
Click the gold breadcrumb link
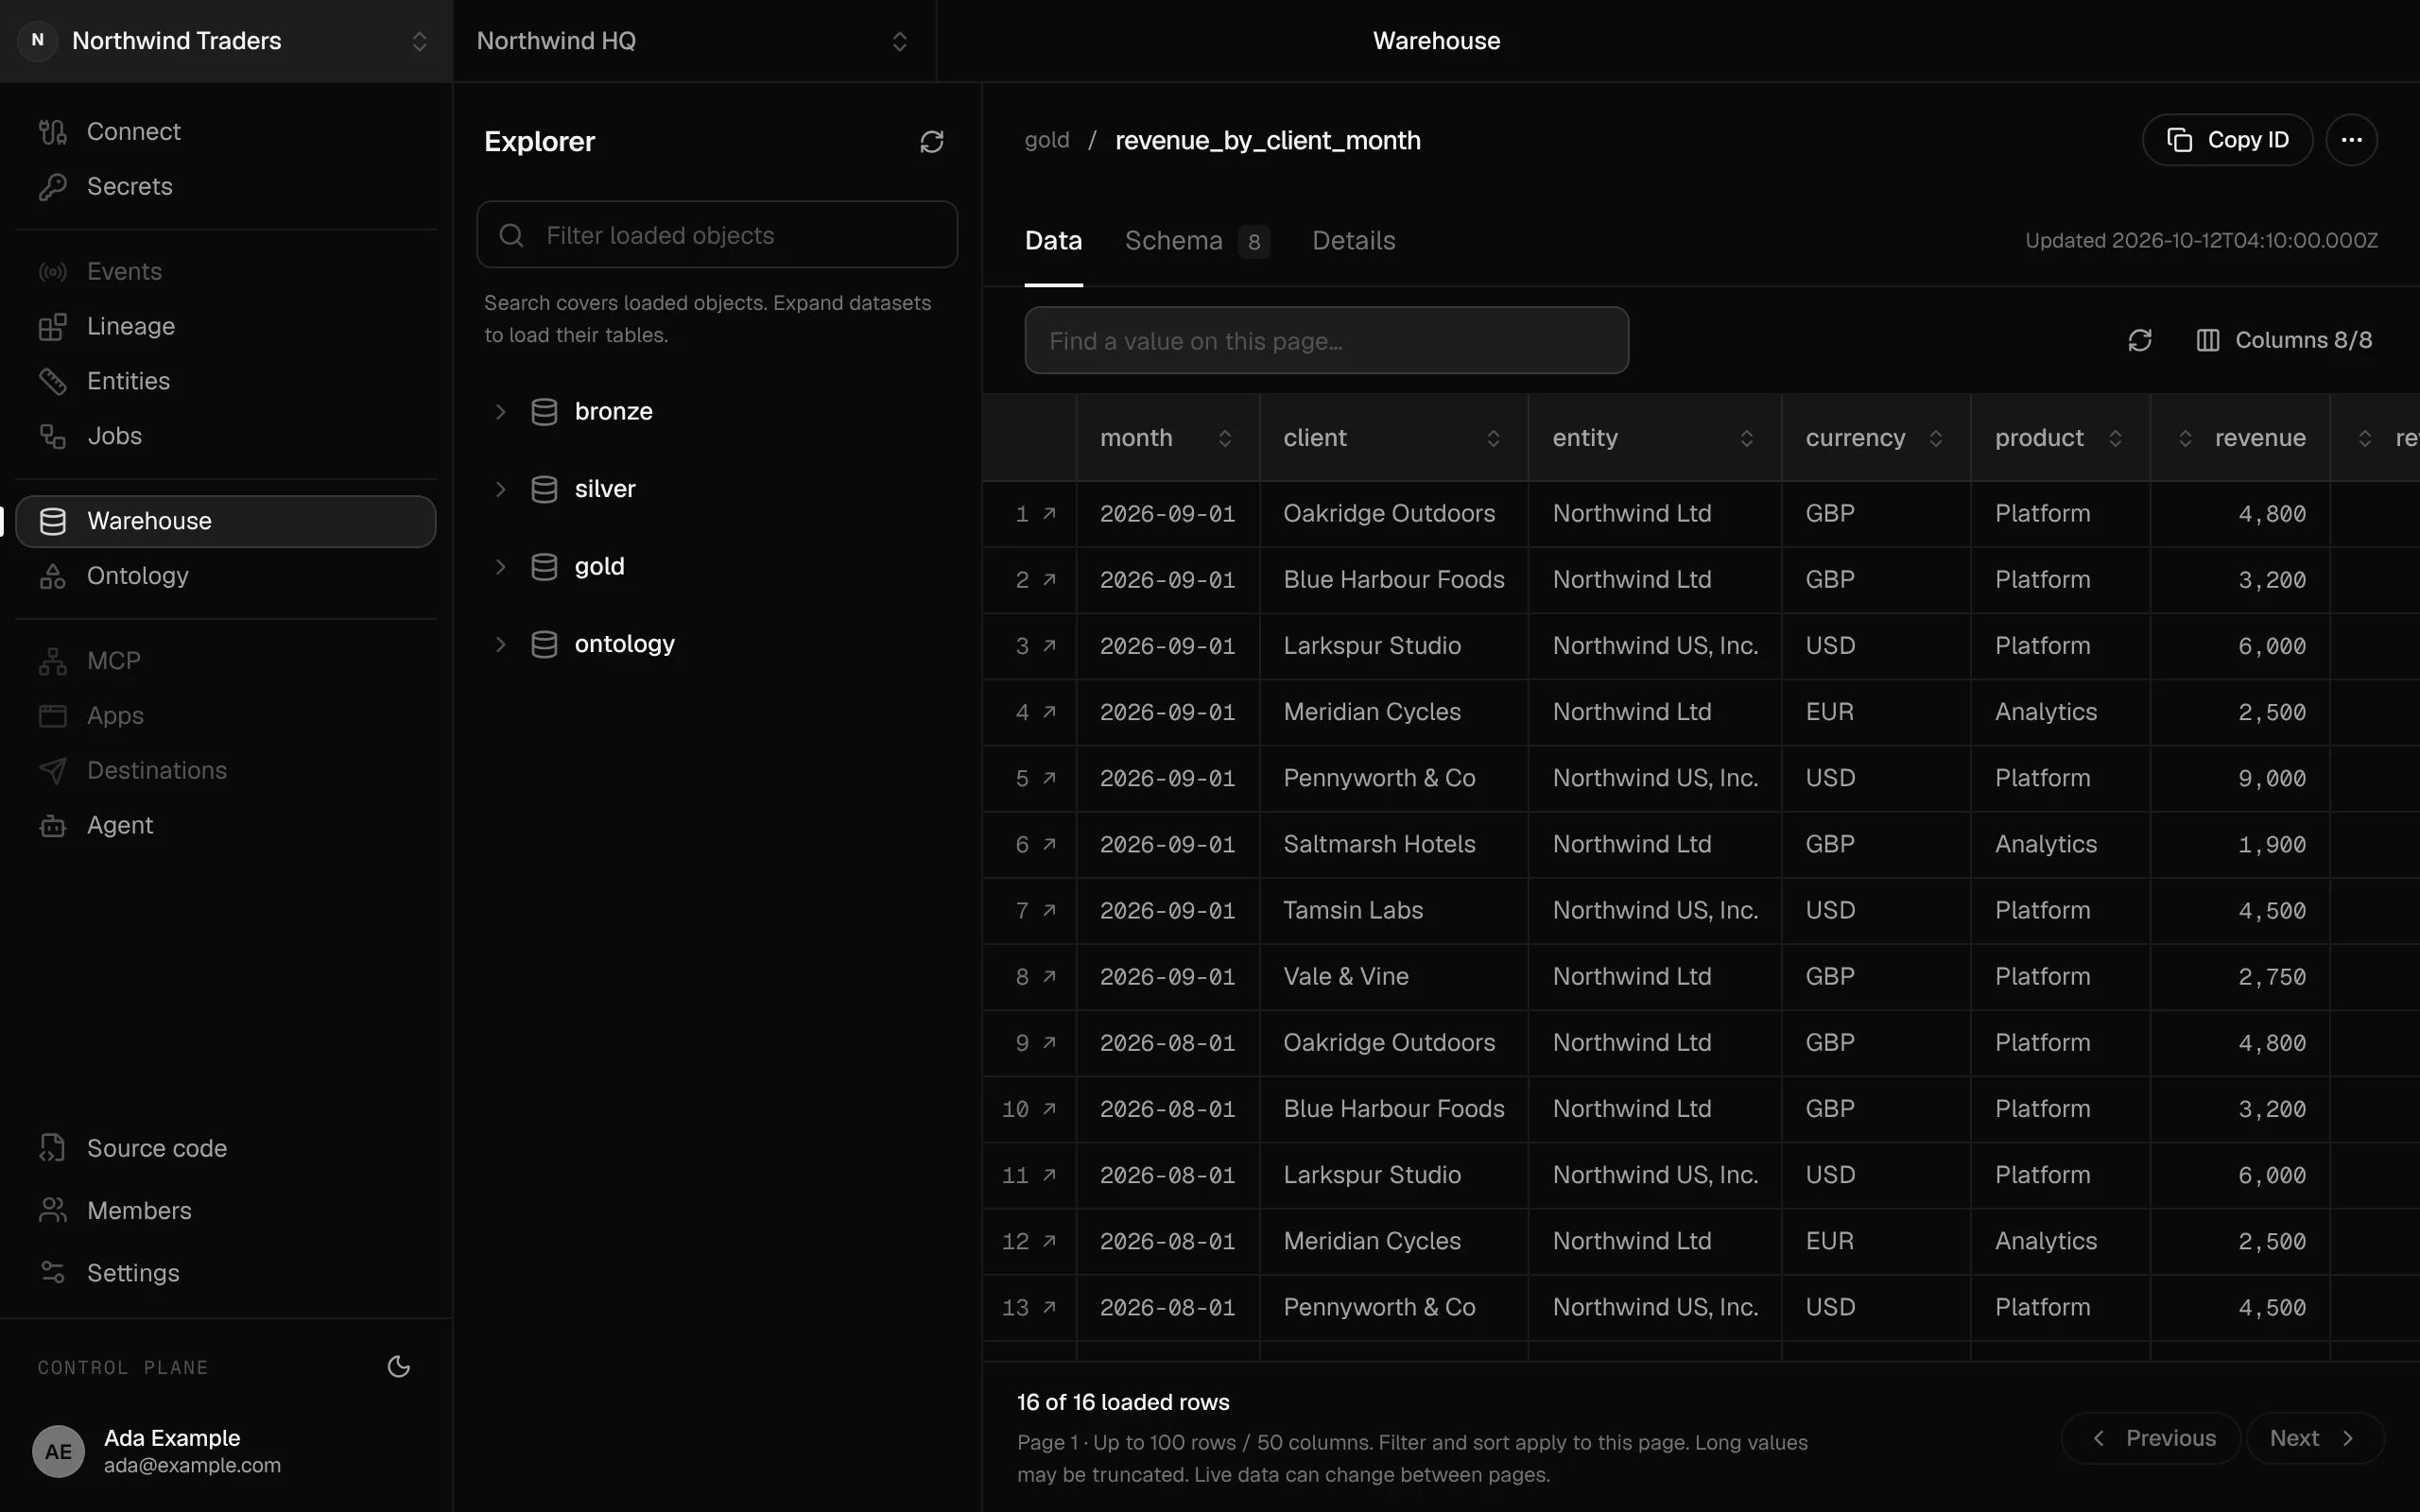point(1046,141)
